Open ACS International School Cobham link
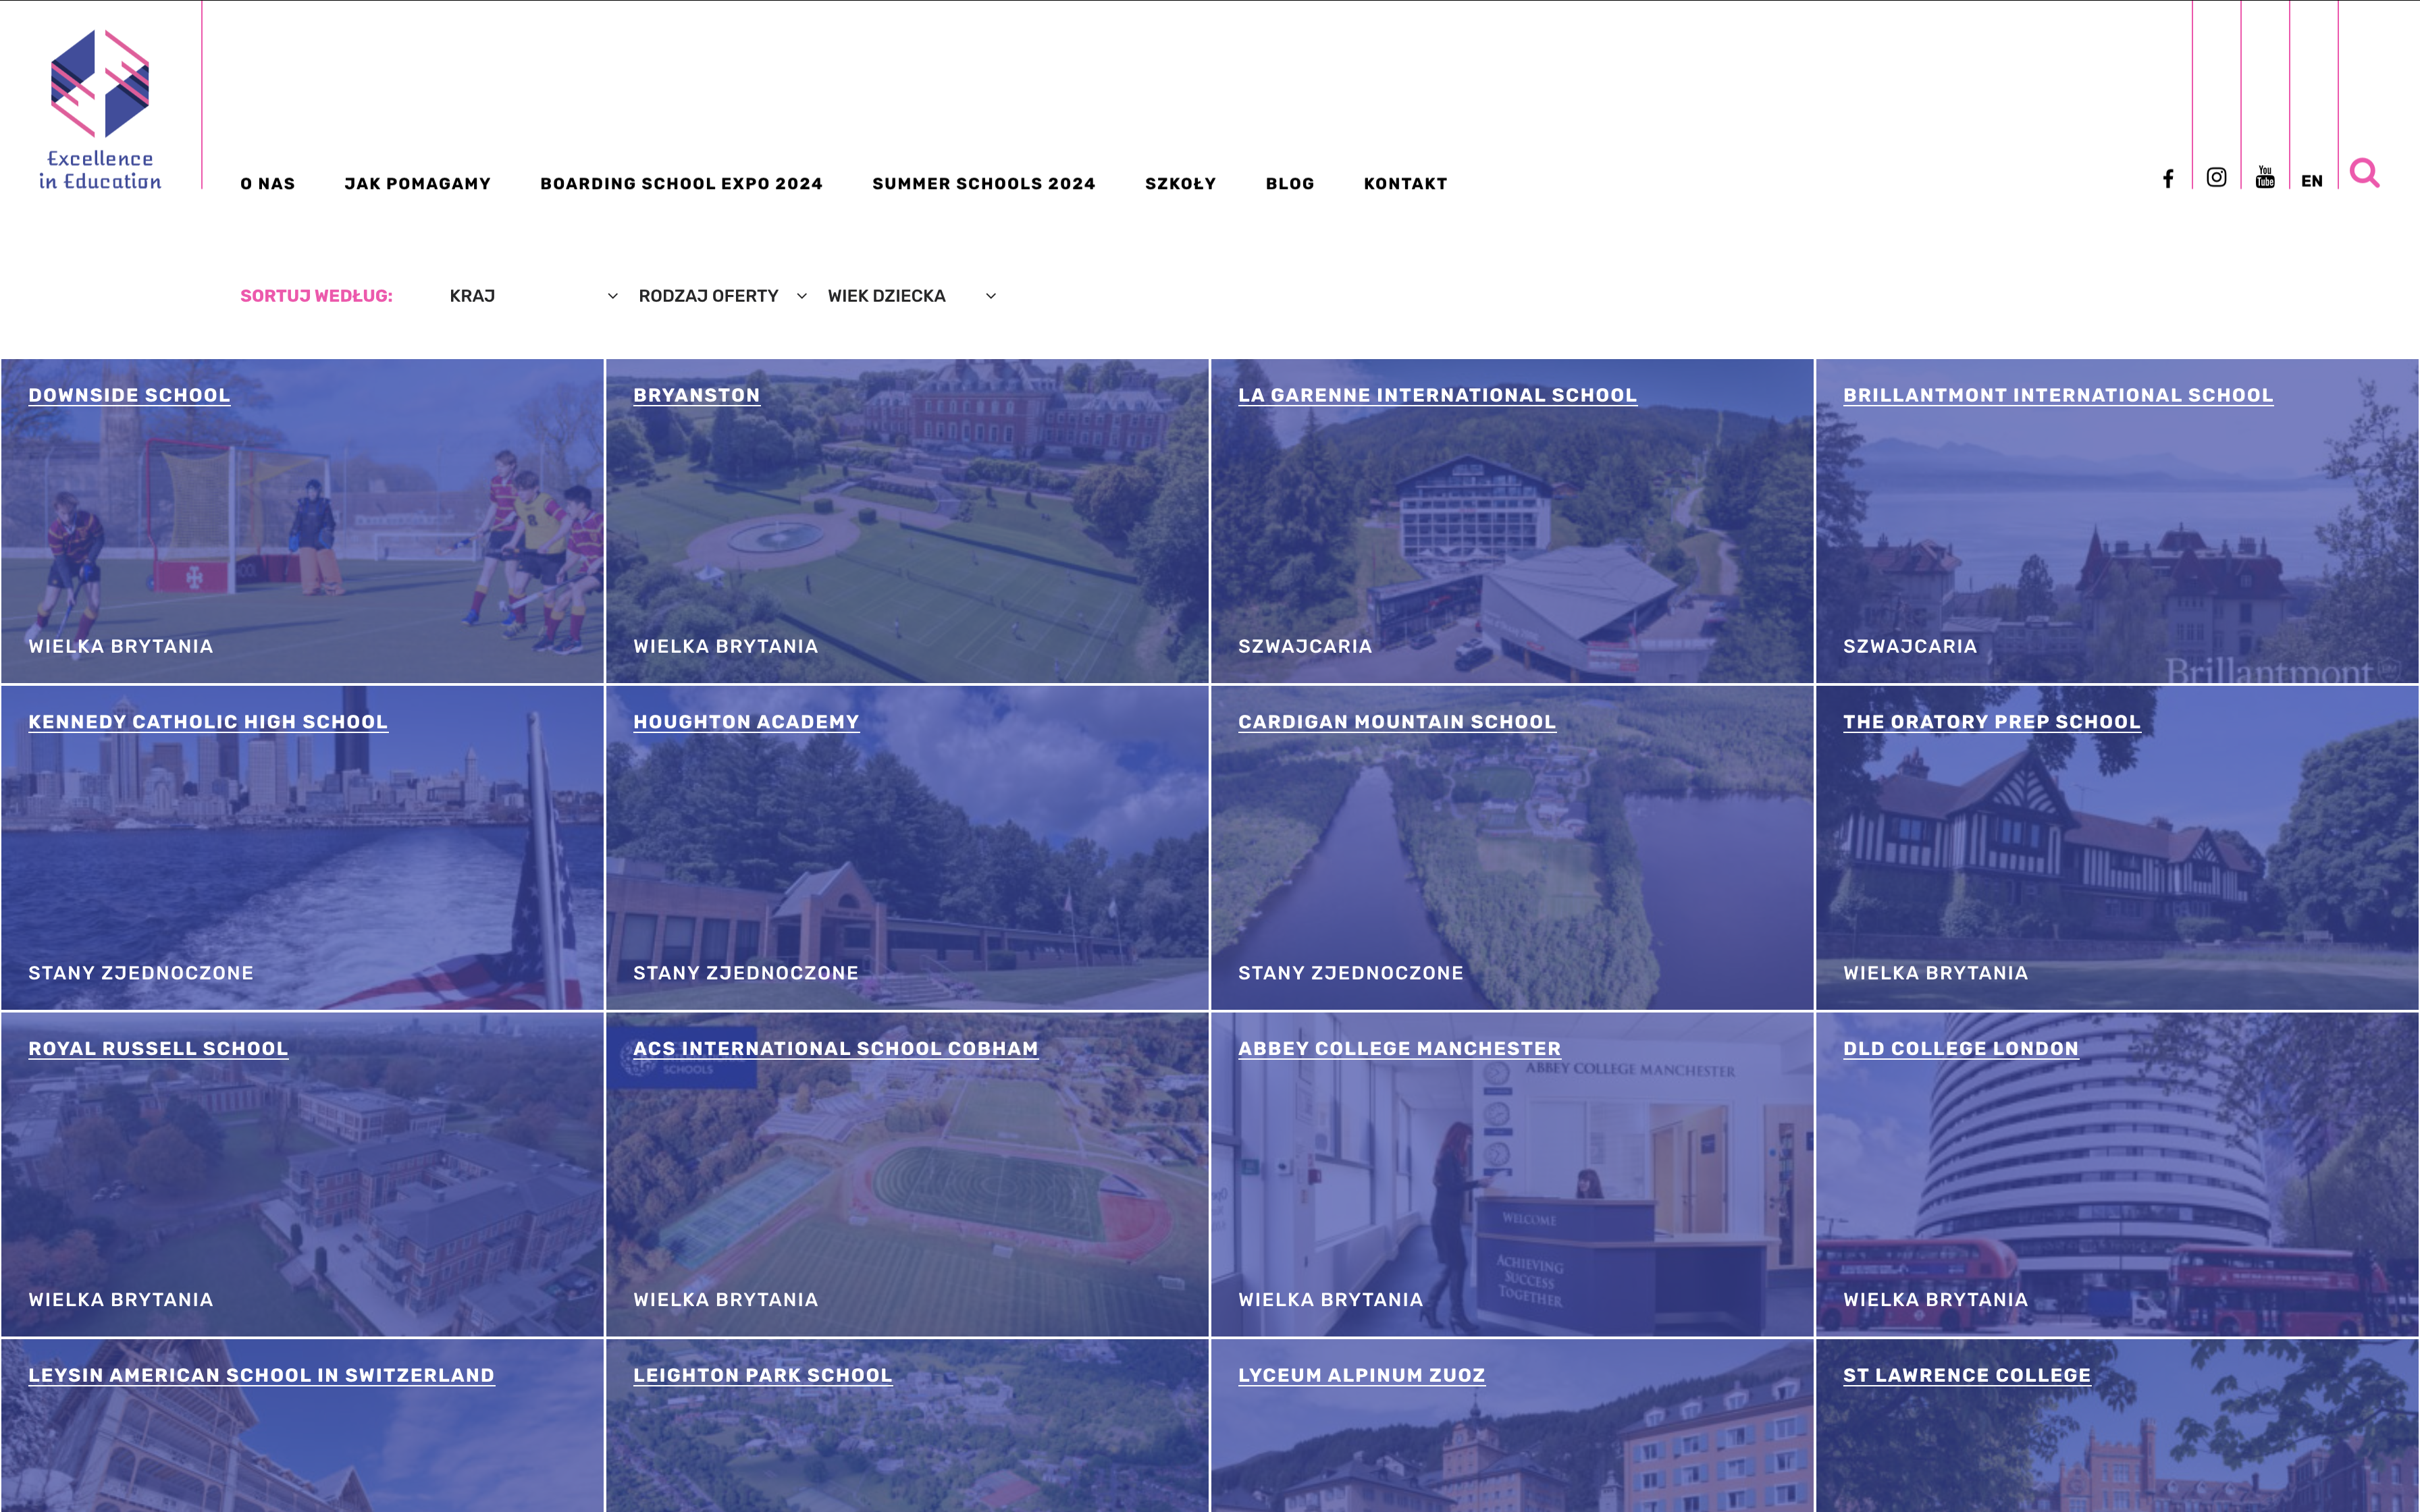 coord(835,1049)
